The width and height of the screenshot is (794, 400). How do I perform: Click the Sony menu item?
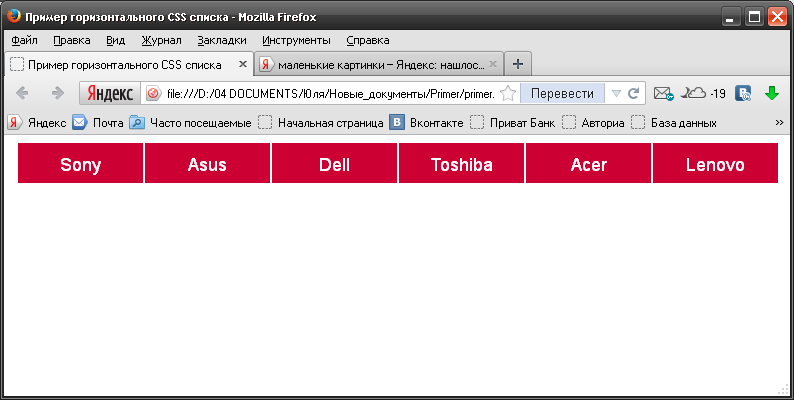tap(81, 163)
